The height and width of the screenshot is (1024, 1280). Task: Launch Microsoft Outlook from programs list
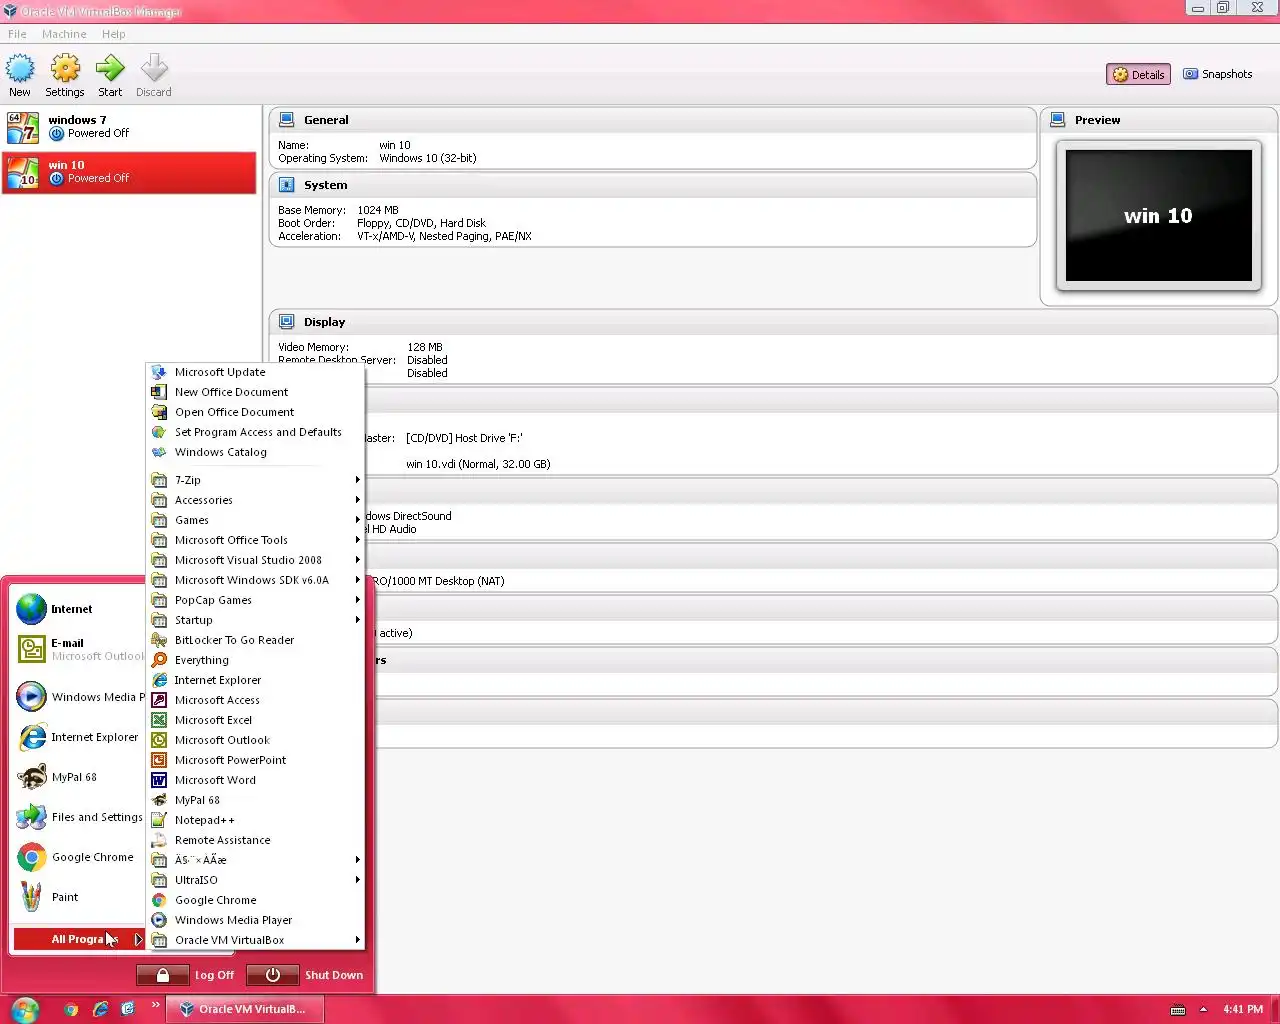255,740
